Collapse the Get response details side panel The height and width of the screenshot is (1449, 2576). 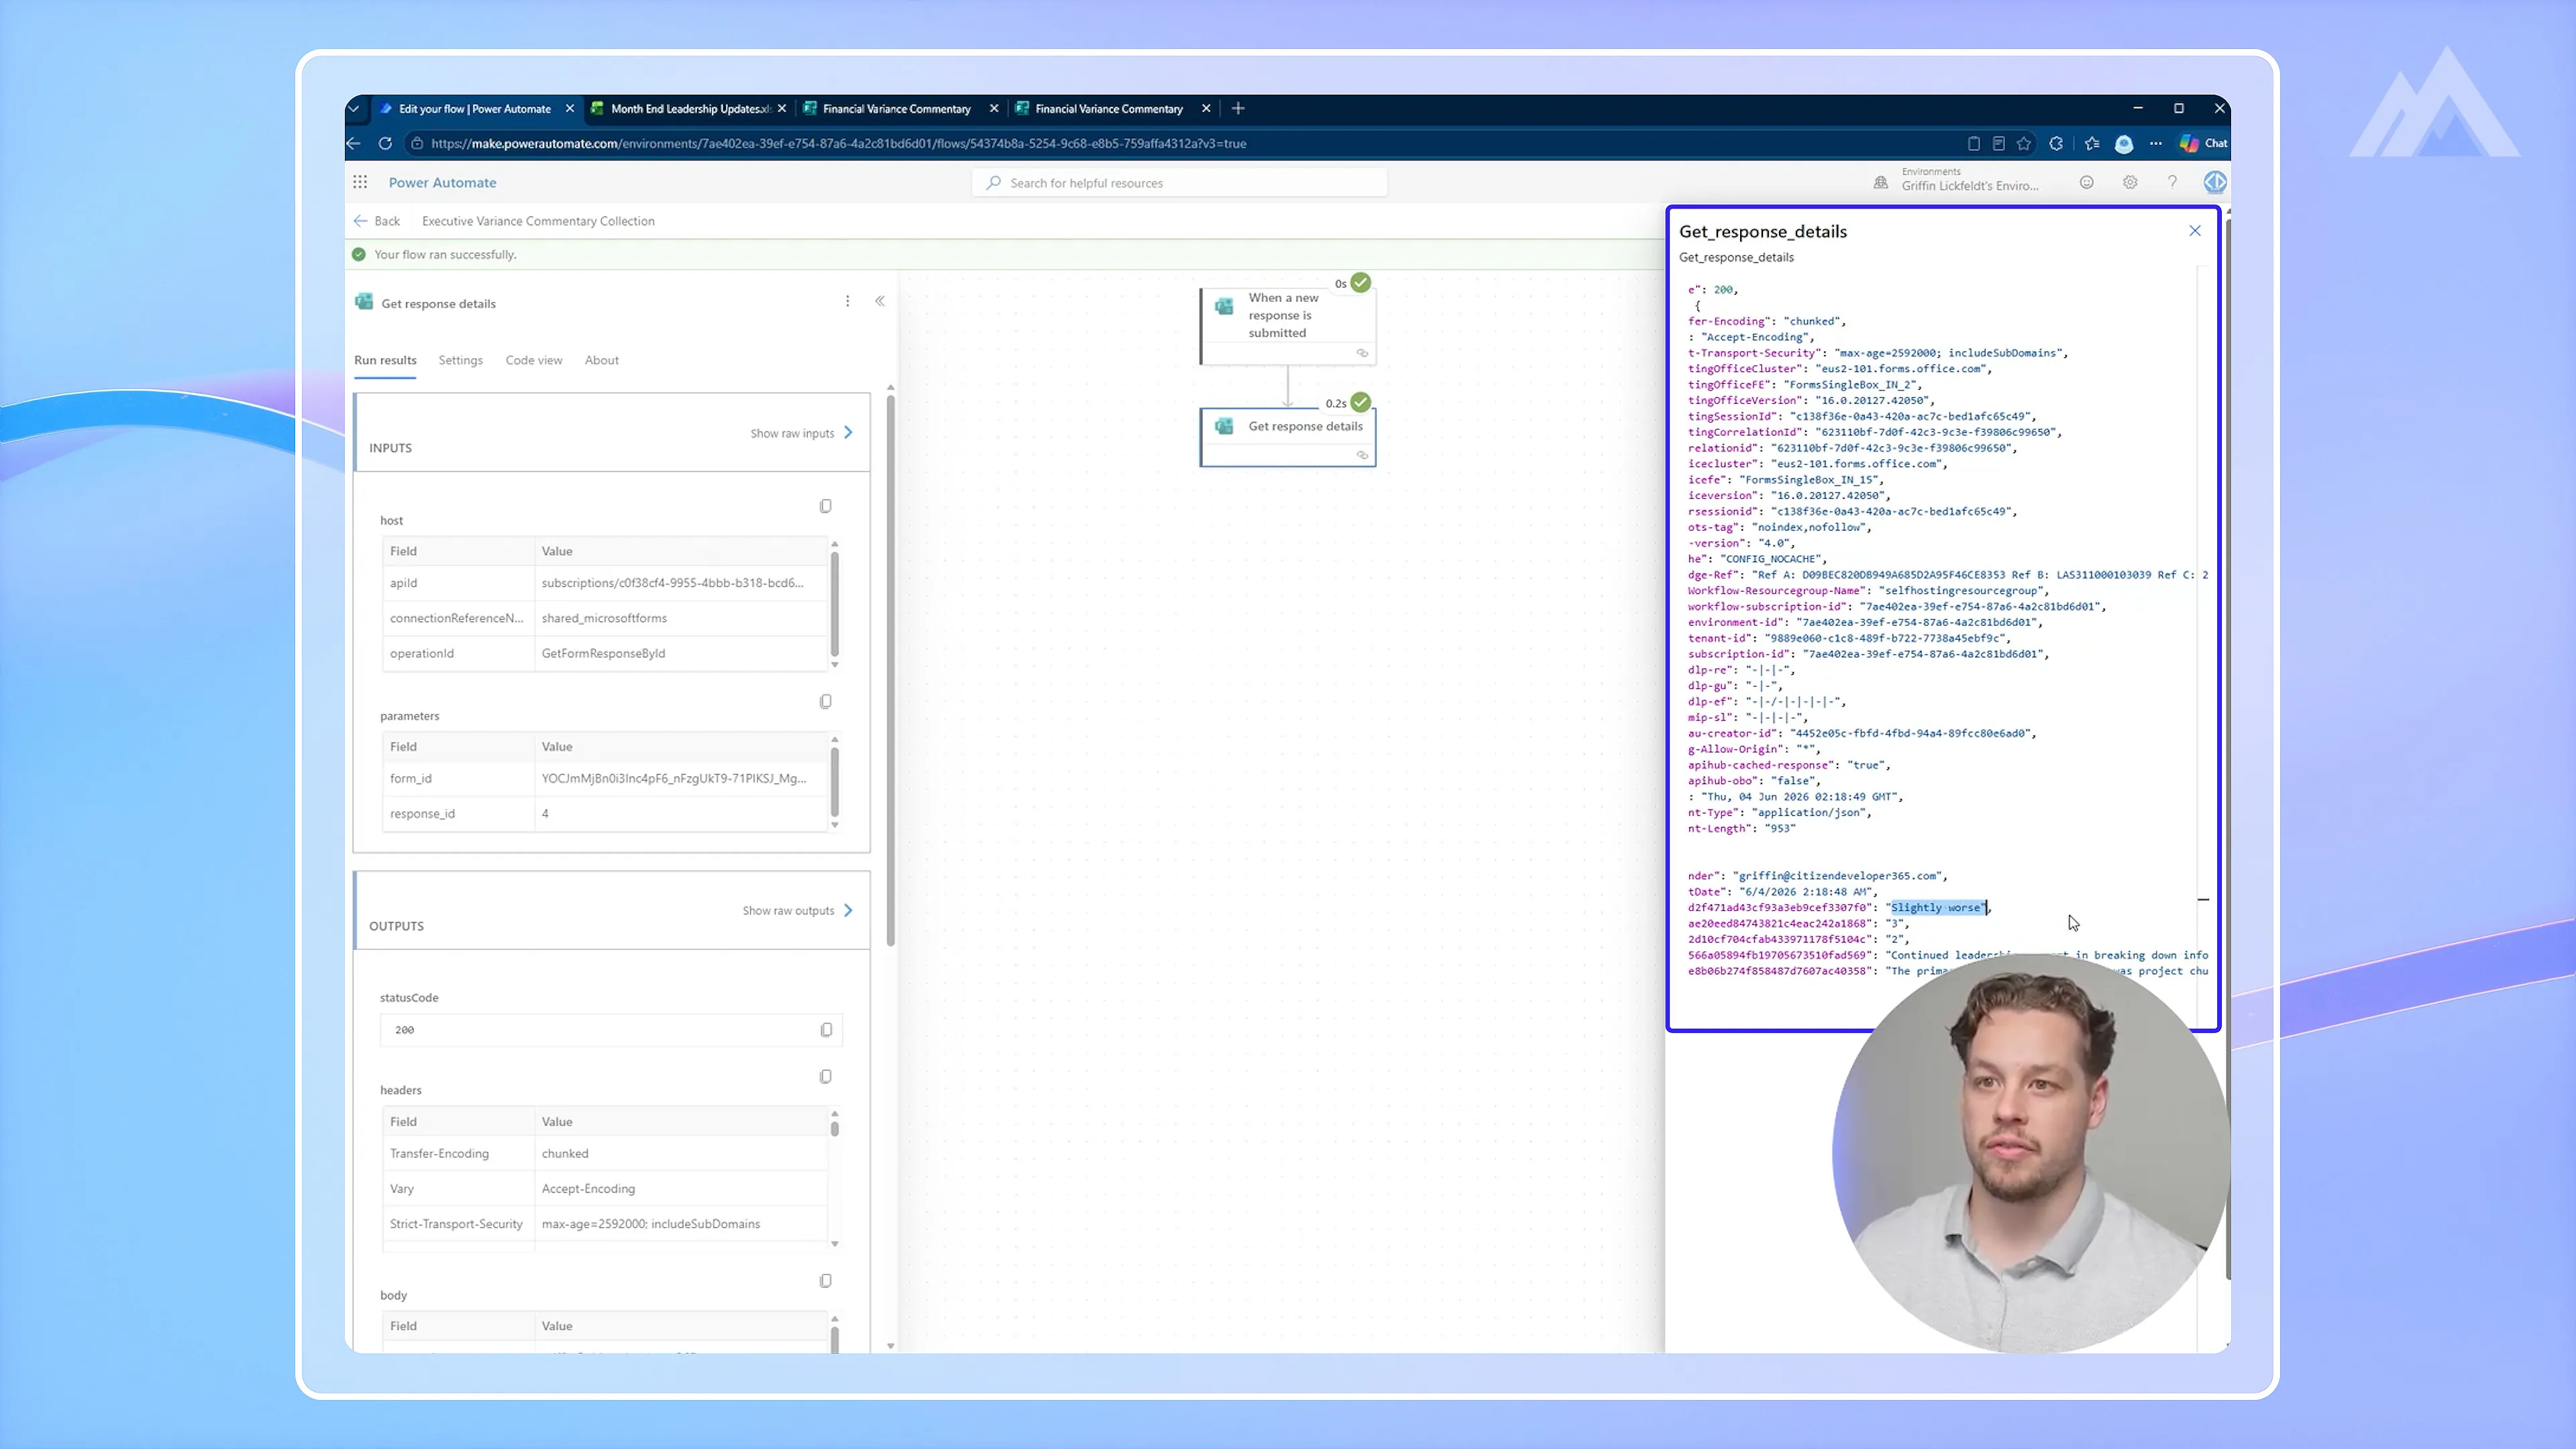(880, 301)
